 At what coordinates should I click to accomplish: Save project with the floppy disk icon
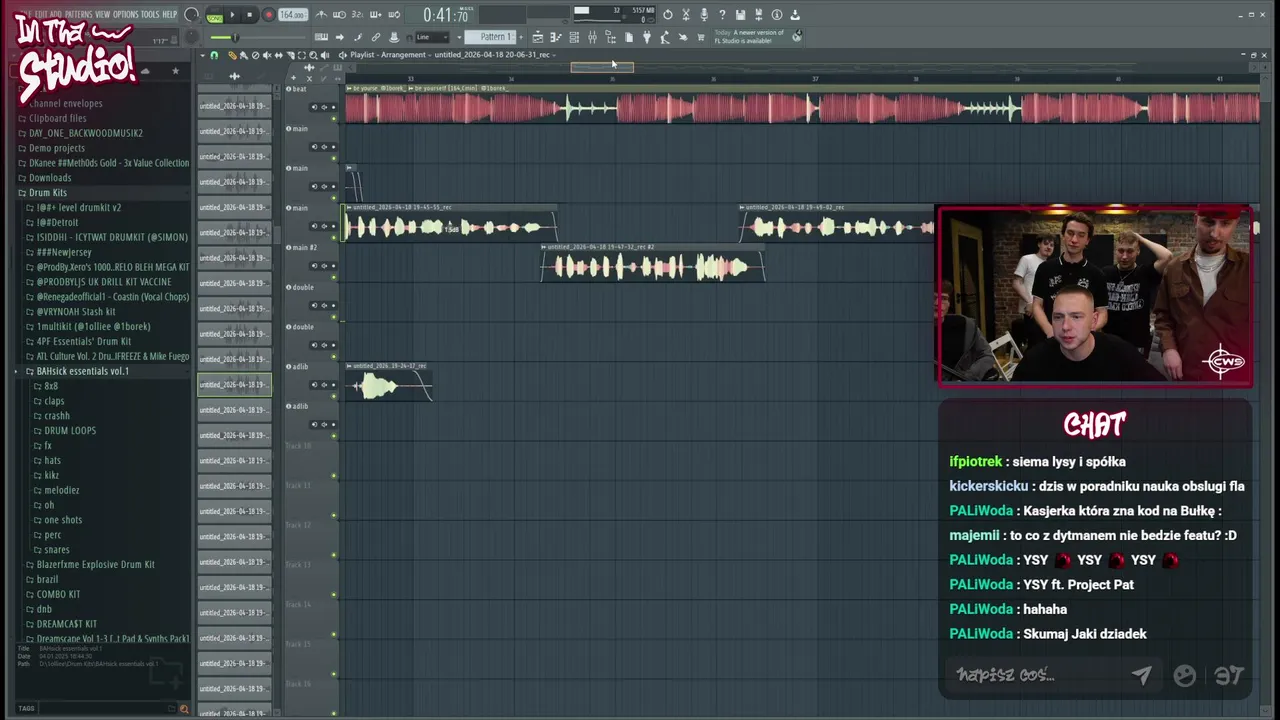click(x=740, y=15)
